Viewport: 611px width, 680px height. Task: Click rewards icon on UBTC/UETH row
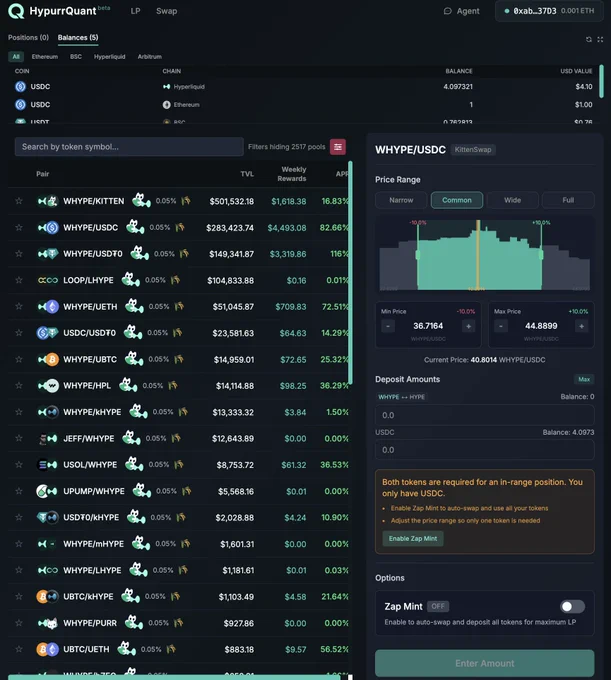[x=171, y=649]
